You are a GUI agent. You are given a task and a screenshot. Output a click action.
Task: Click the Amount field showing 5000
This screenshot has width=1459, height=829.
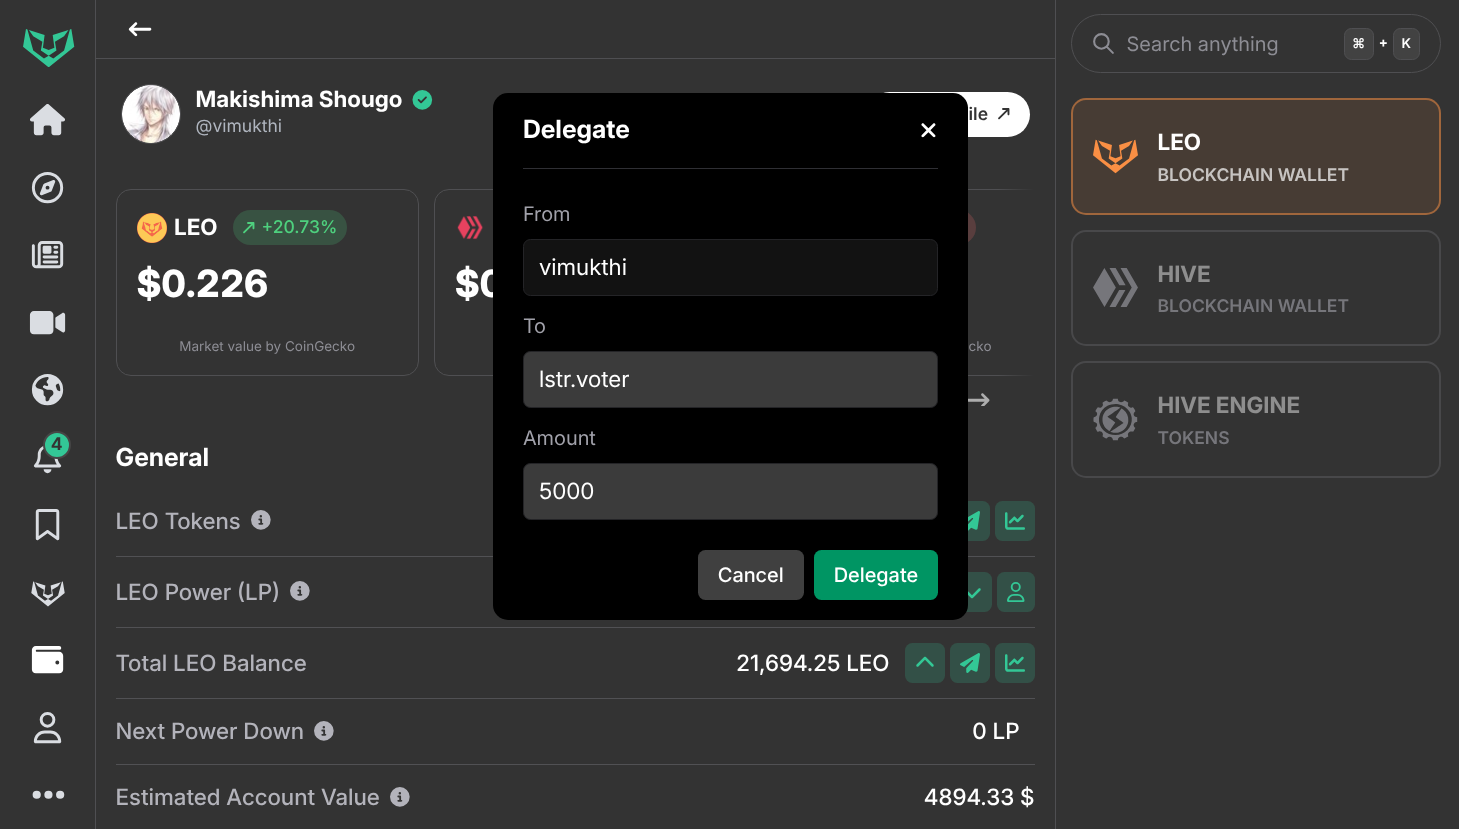point(730,491)
